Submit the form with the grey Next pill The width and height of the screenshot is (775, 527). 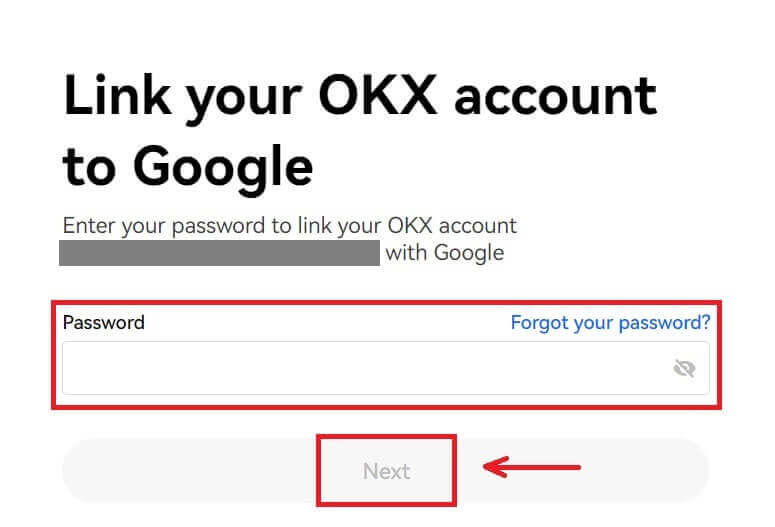click(386, 471)
